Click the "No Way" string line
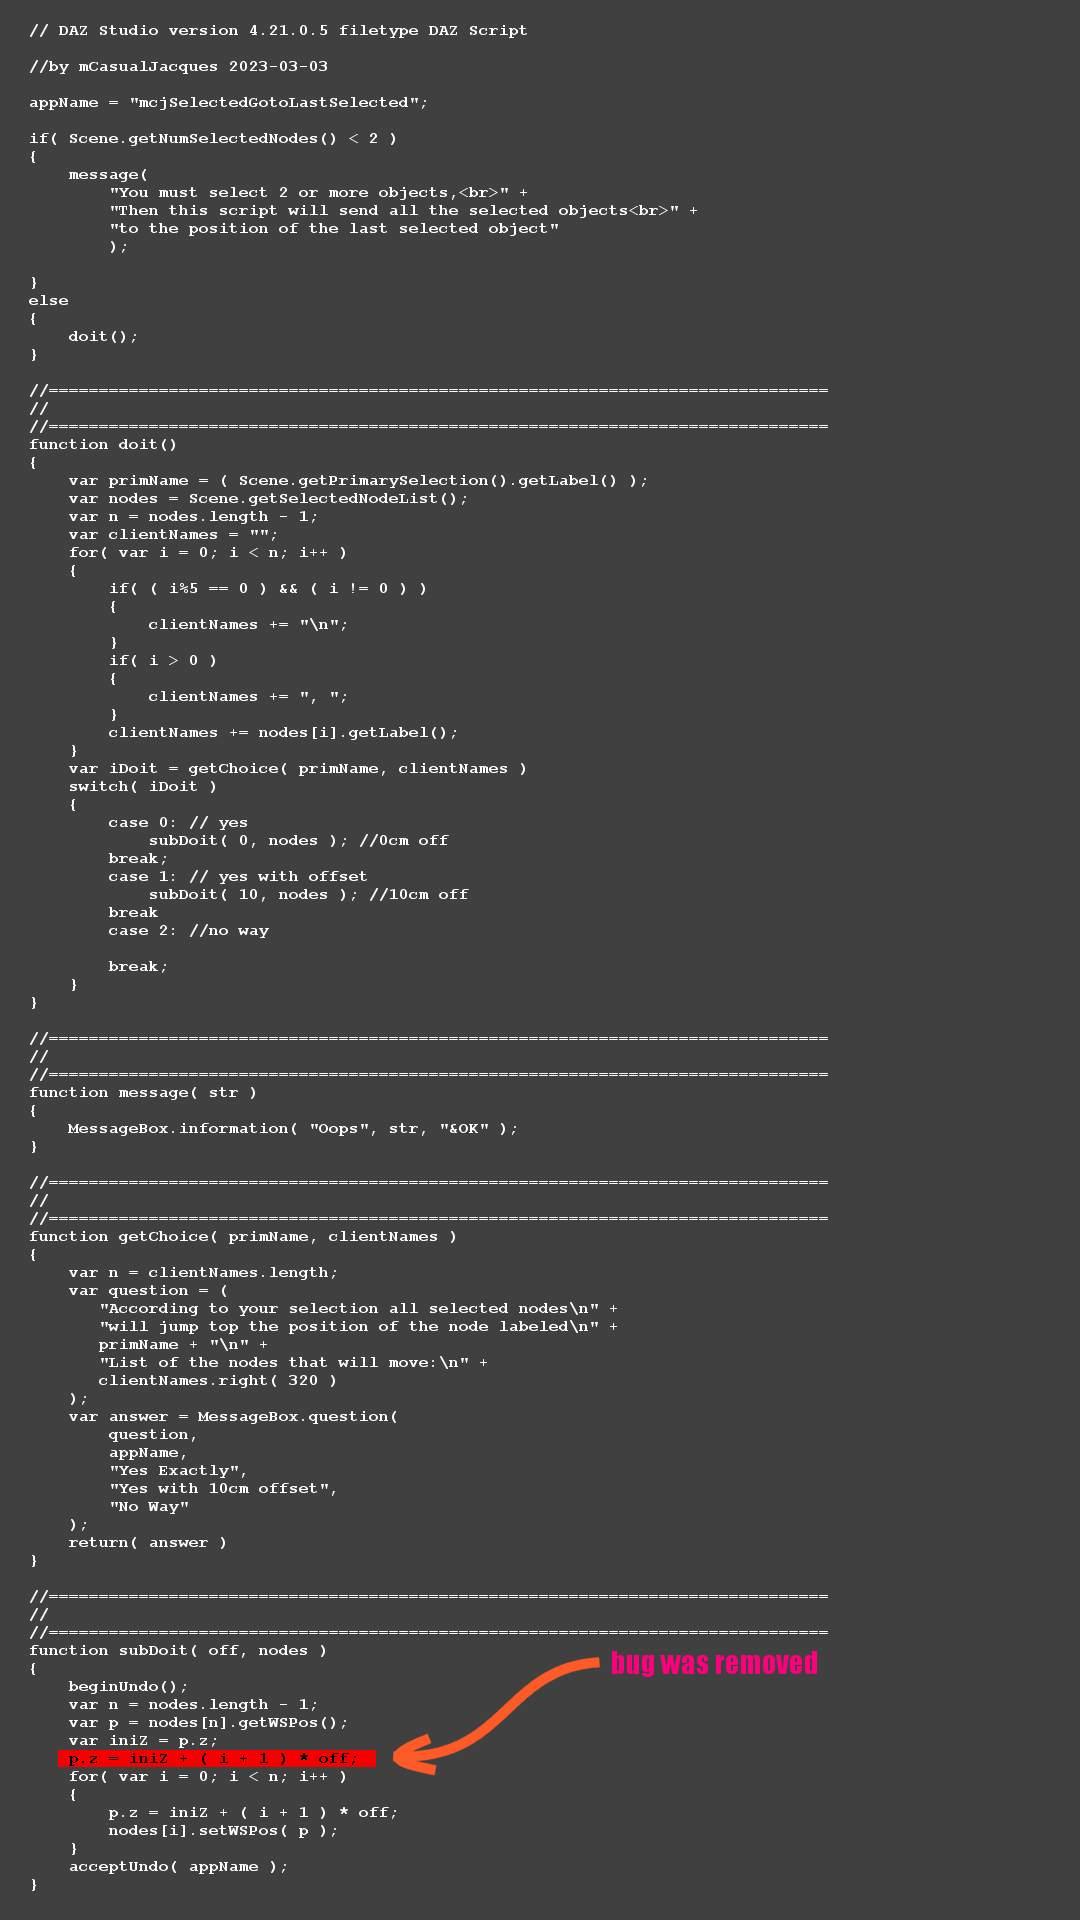1080x1920 pixels. (x=149, y=1506)
